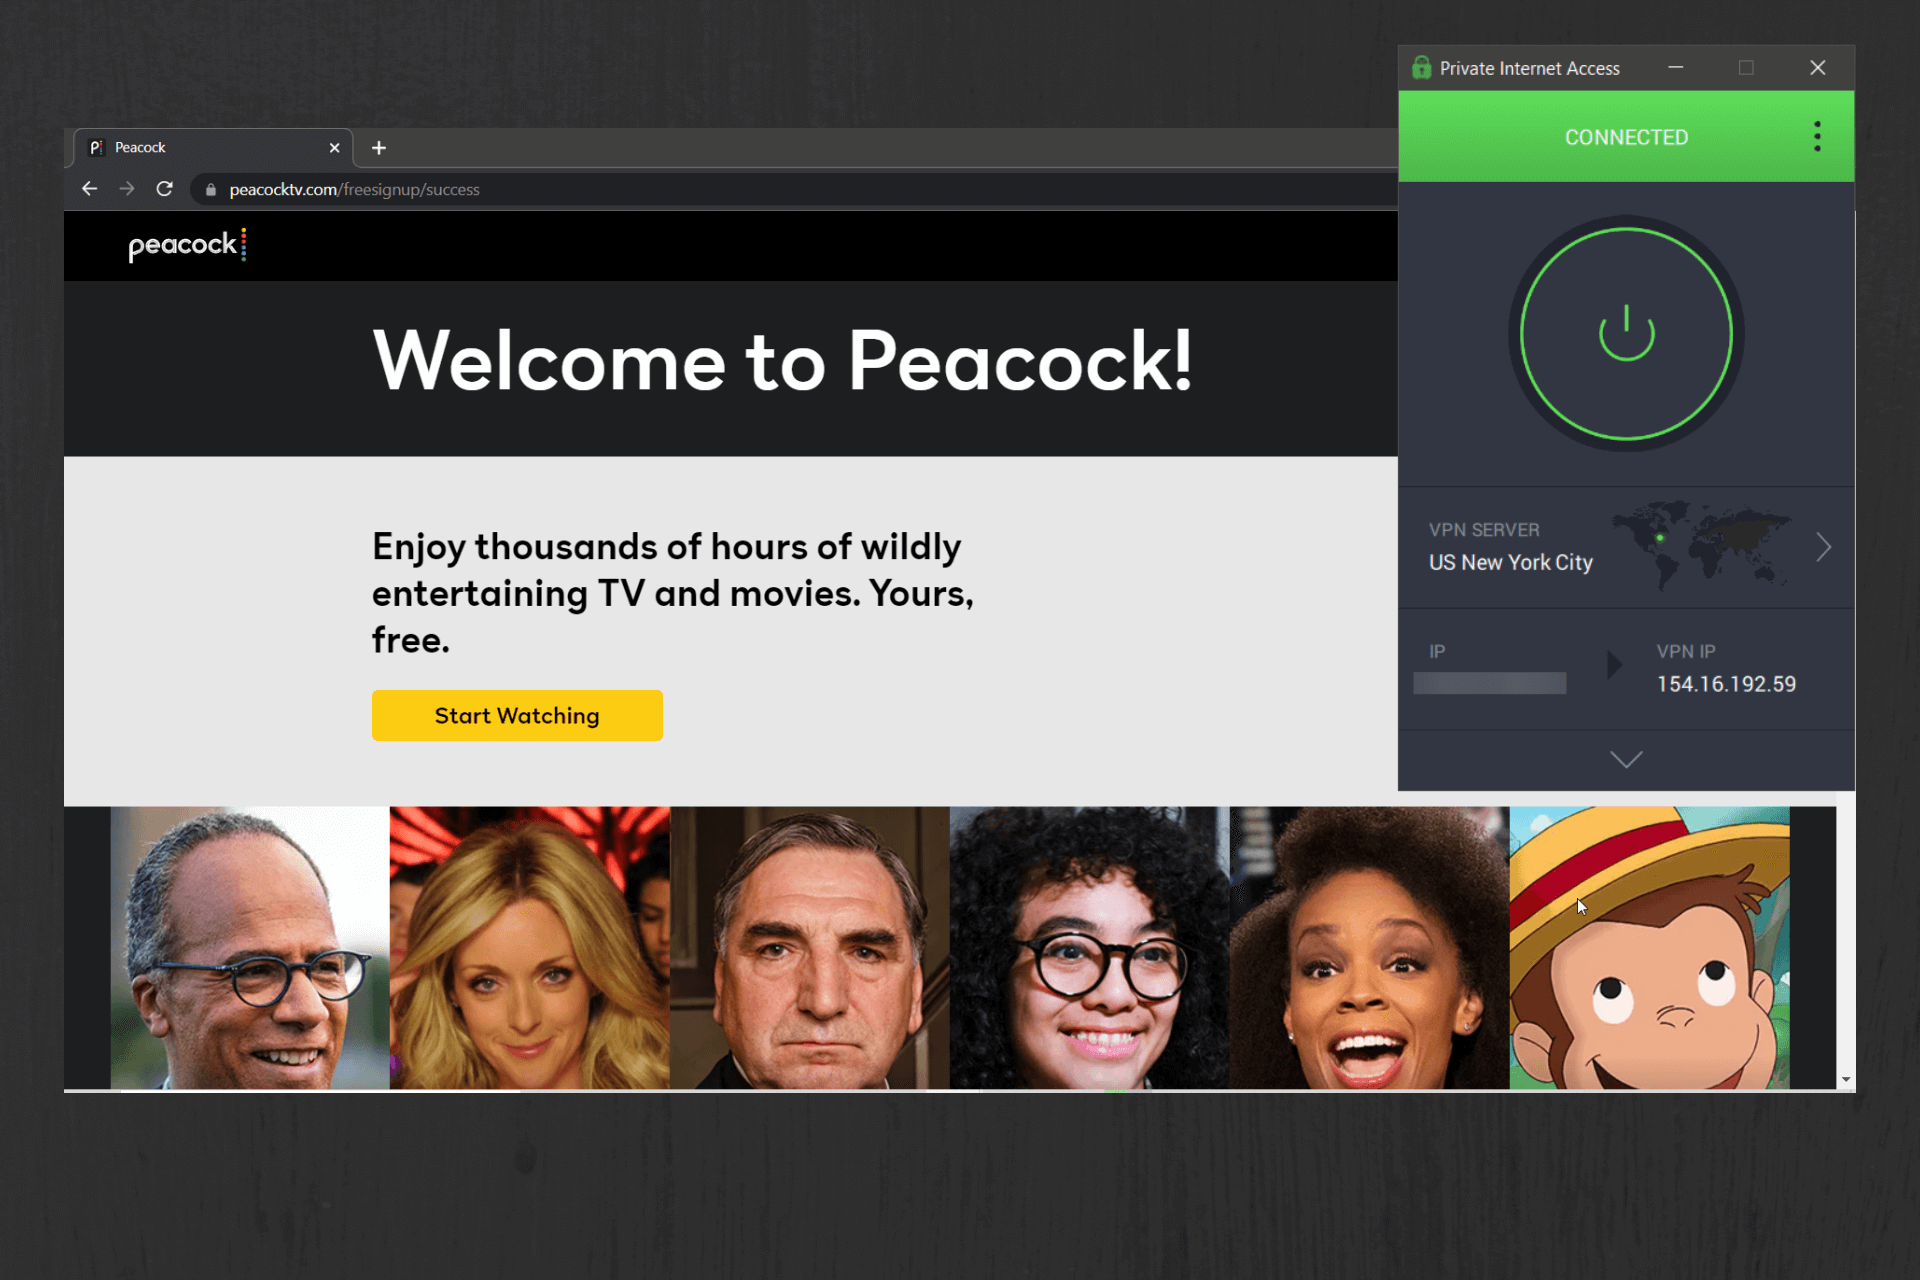Click the browser back arrow icon

[x=91, y=189]
